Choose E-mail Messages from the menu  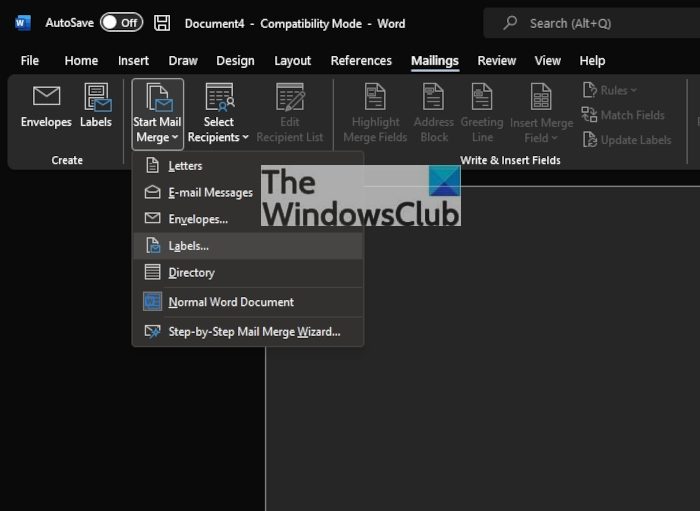pyautogui.click(x=248, y=192)
